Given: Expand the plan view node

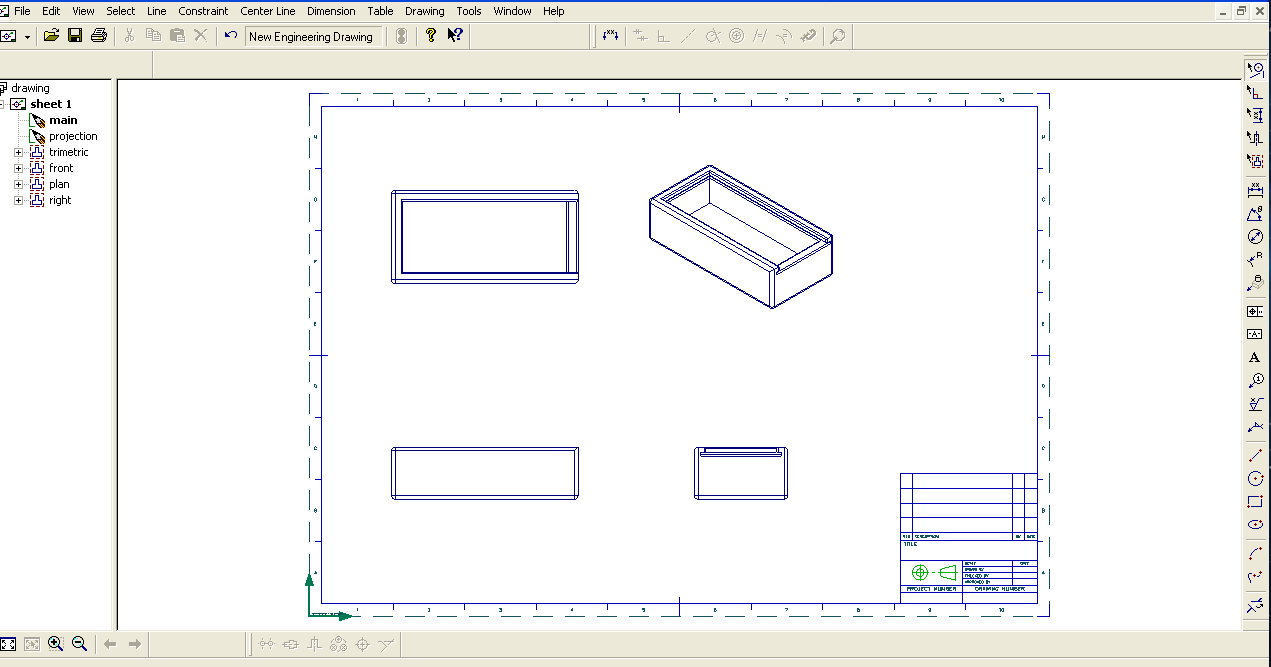Looking at the screenshot, I should click(x=18, y=184).
